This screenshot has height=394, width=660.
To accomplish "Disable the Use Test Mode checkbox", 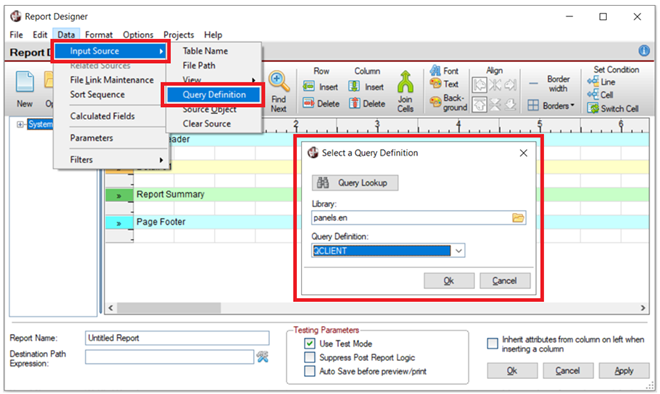I will click(309, 343).
